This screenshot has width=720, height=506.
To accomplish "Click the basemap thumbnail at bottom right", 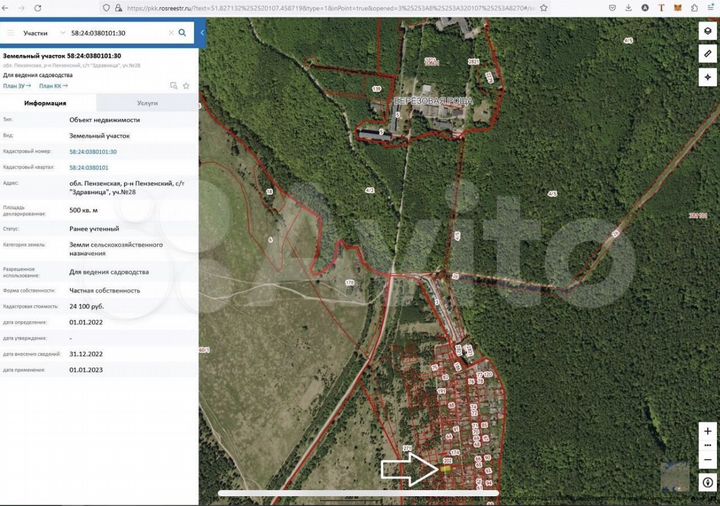I will (675, 476).
